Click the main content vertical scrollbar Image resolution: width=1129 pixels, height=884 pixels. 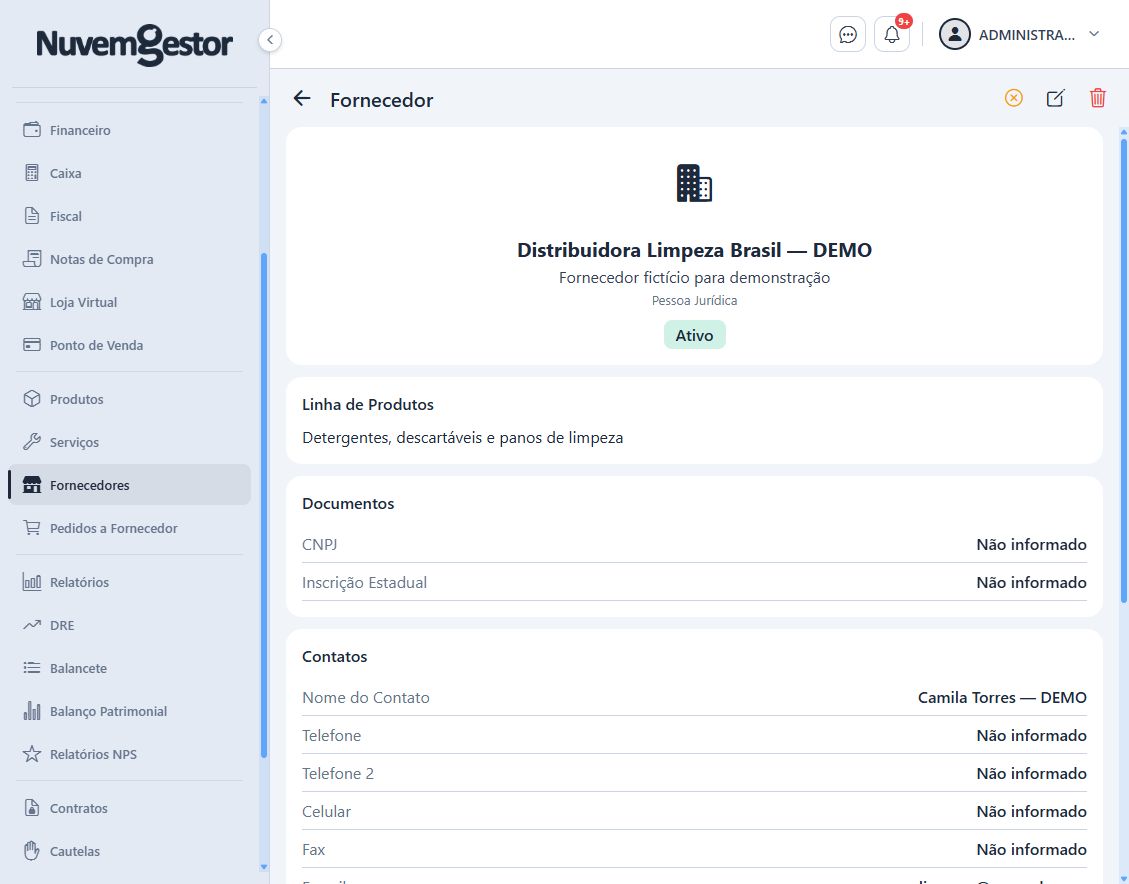[x=1123, y=371]
